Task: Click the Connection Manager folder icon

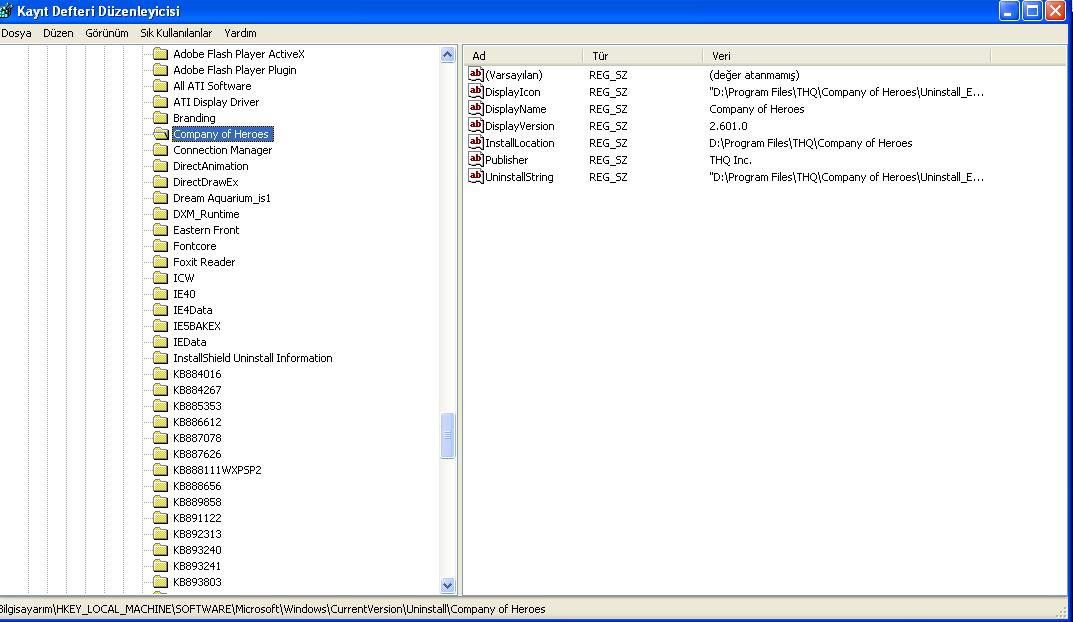Action: click(x=161, y=150)
